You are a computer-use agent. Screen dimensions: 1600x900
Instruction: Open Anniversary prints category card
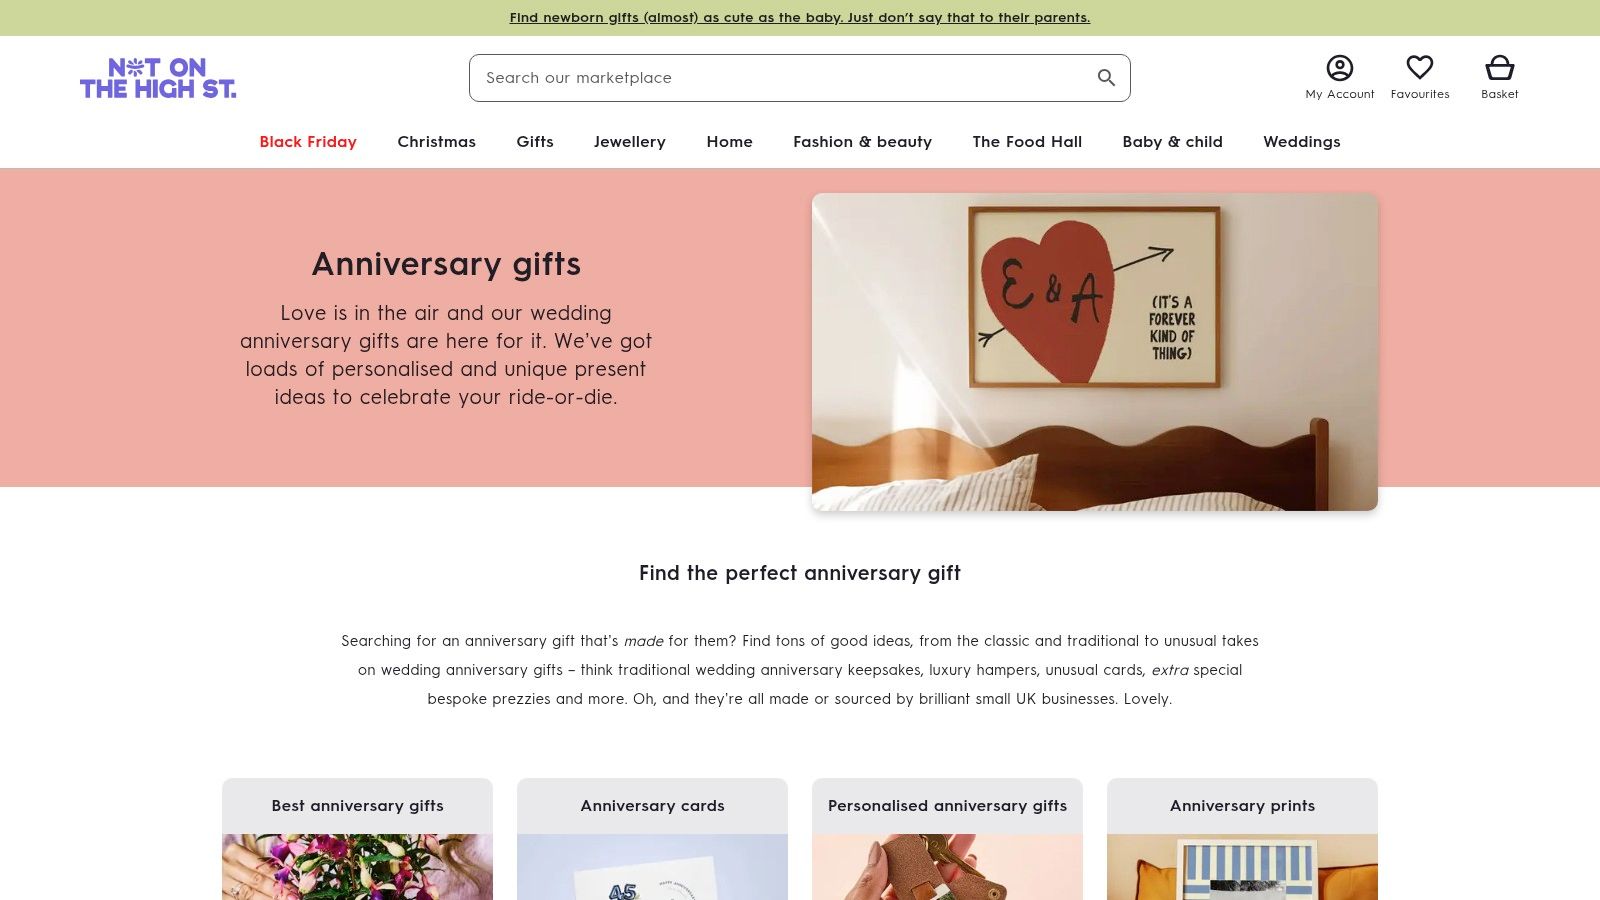(x=1242, y=839)
